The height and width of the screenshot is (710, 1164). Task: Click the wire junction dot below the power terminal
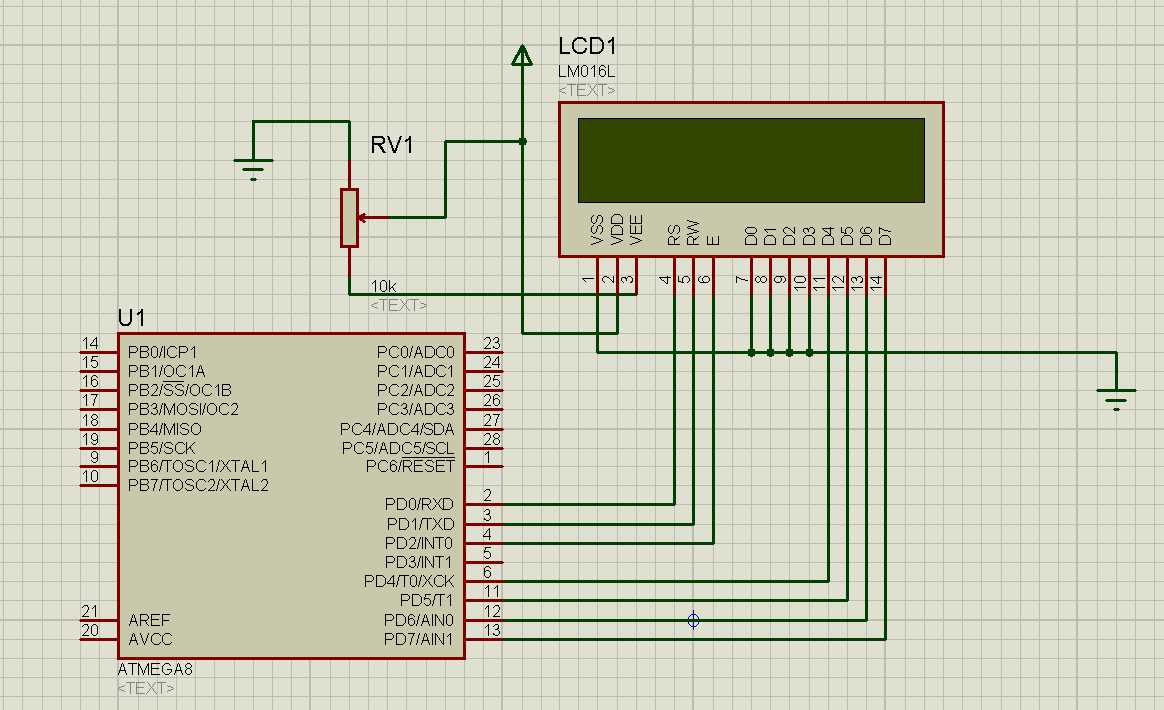[x=523, y=141]
